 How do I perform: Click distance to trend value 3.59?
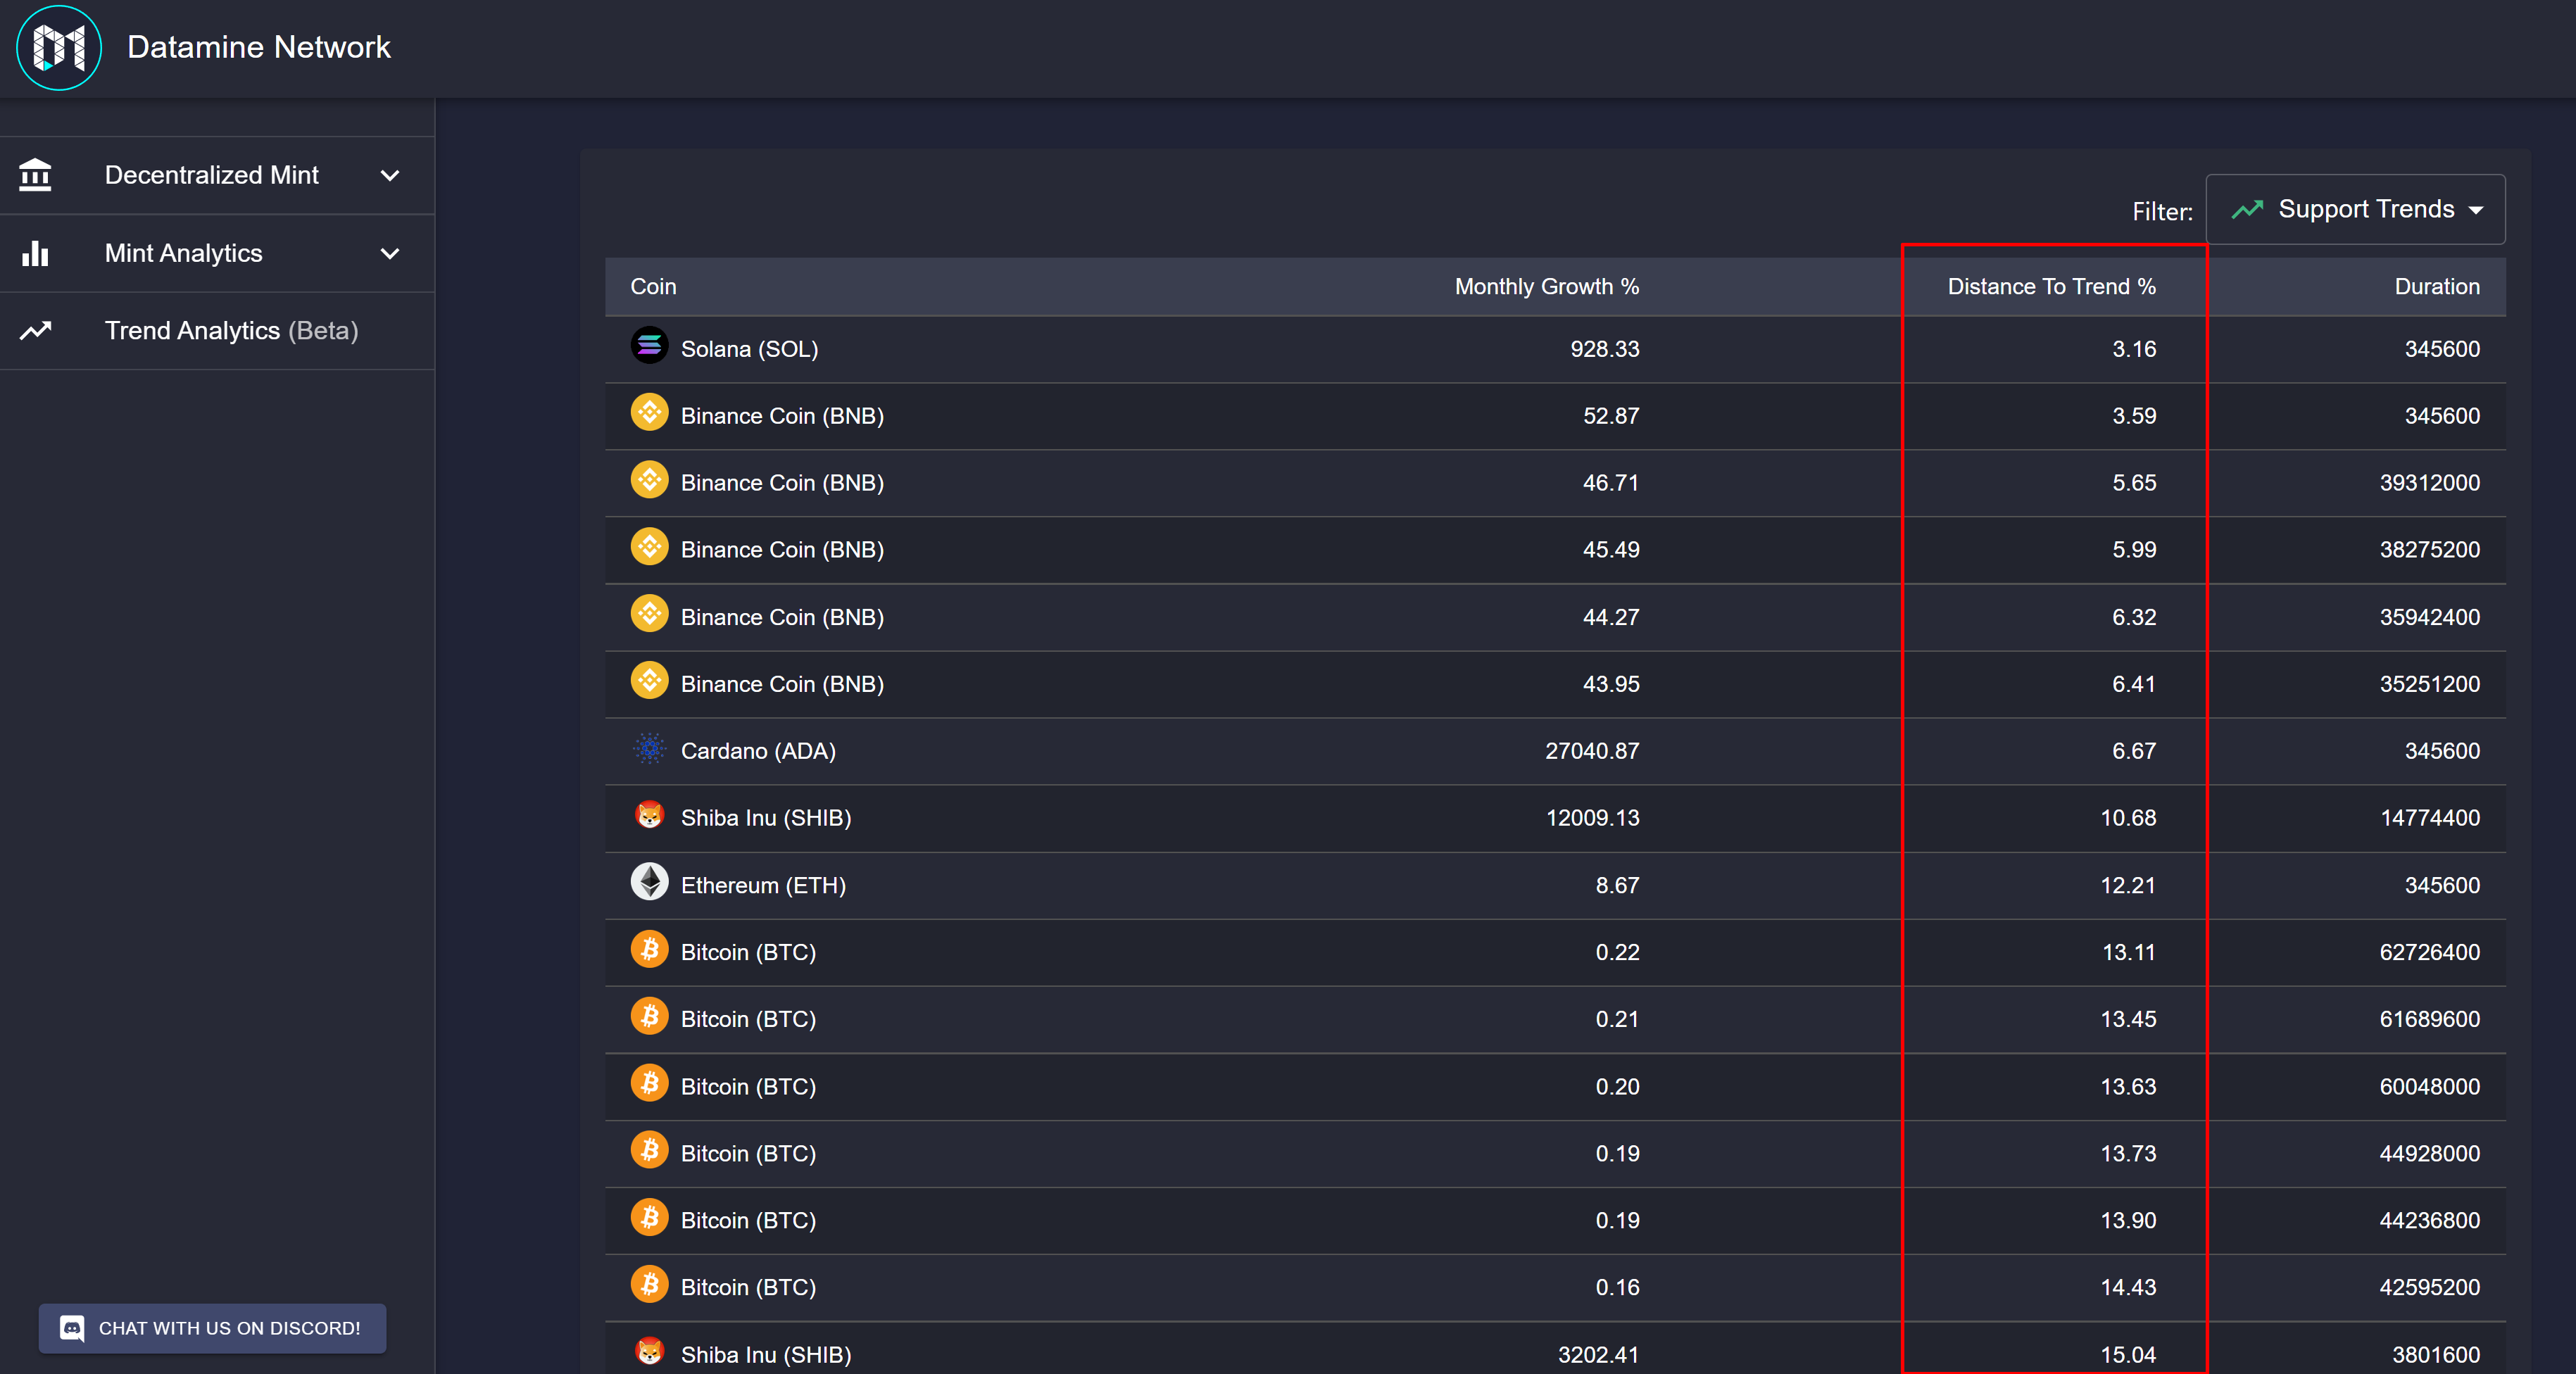click(x=2134, y=416)
